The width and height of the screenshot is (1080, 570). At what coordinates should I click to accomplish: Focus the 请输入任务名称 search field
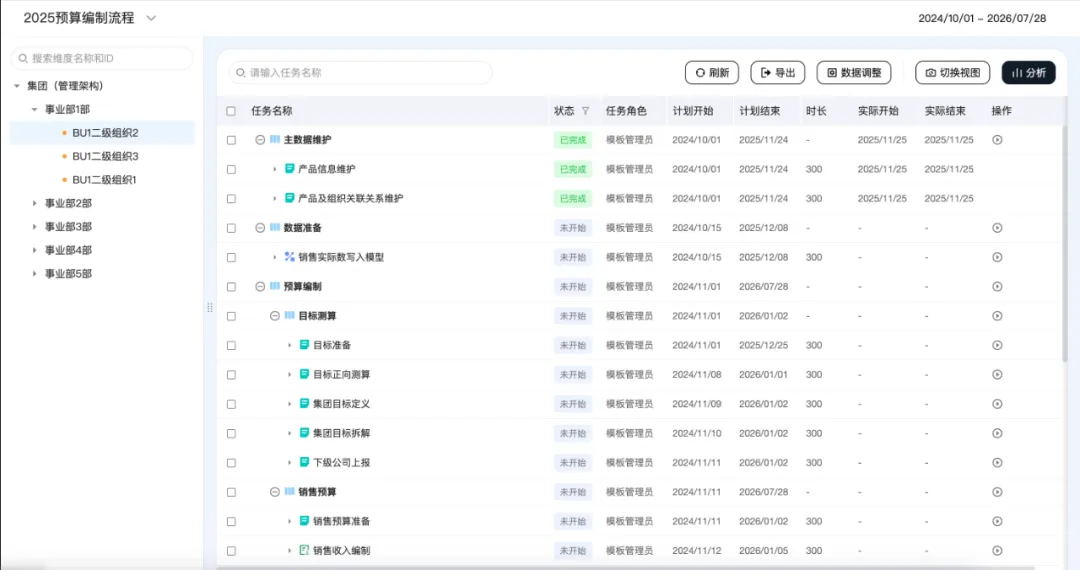[x=360, y=72]
